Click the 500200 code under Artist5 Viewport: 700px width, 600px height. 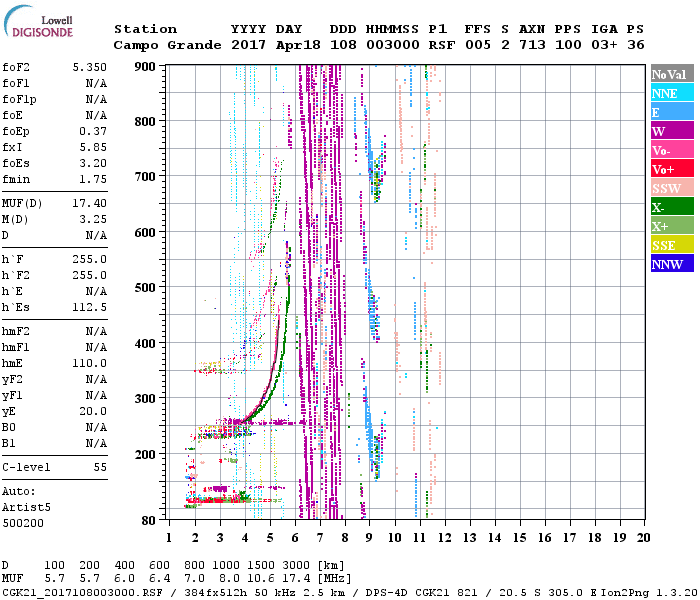click(x=23, y=523)
